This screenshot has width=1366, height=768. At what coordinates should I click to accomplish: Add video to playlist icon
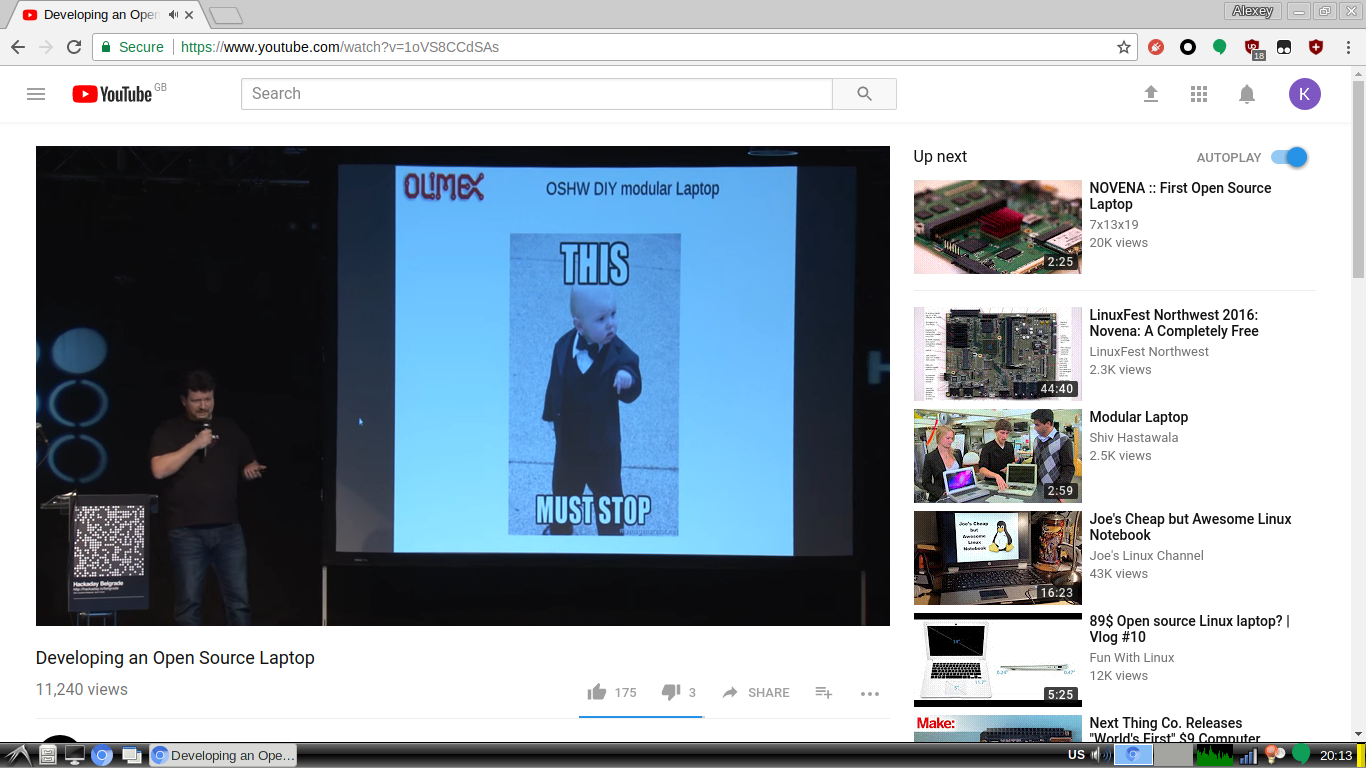click(x=824, y=692)
